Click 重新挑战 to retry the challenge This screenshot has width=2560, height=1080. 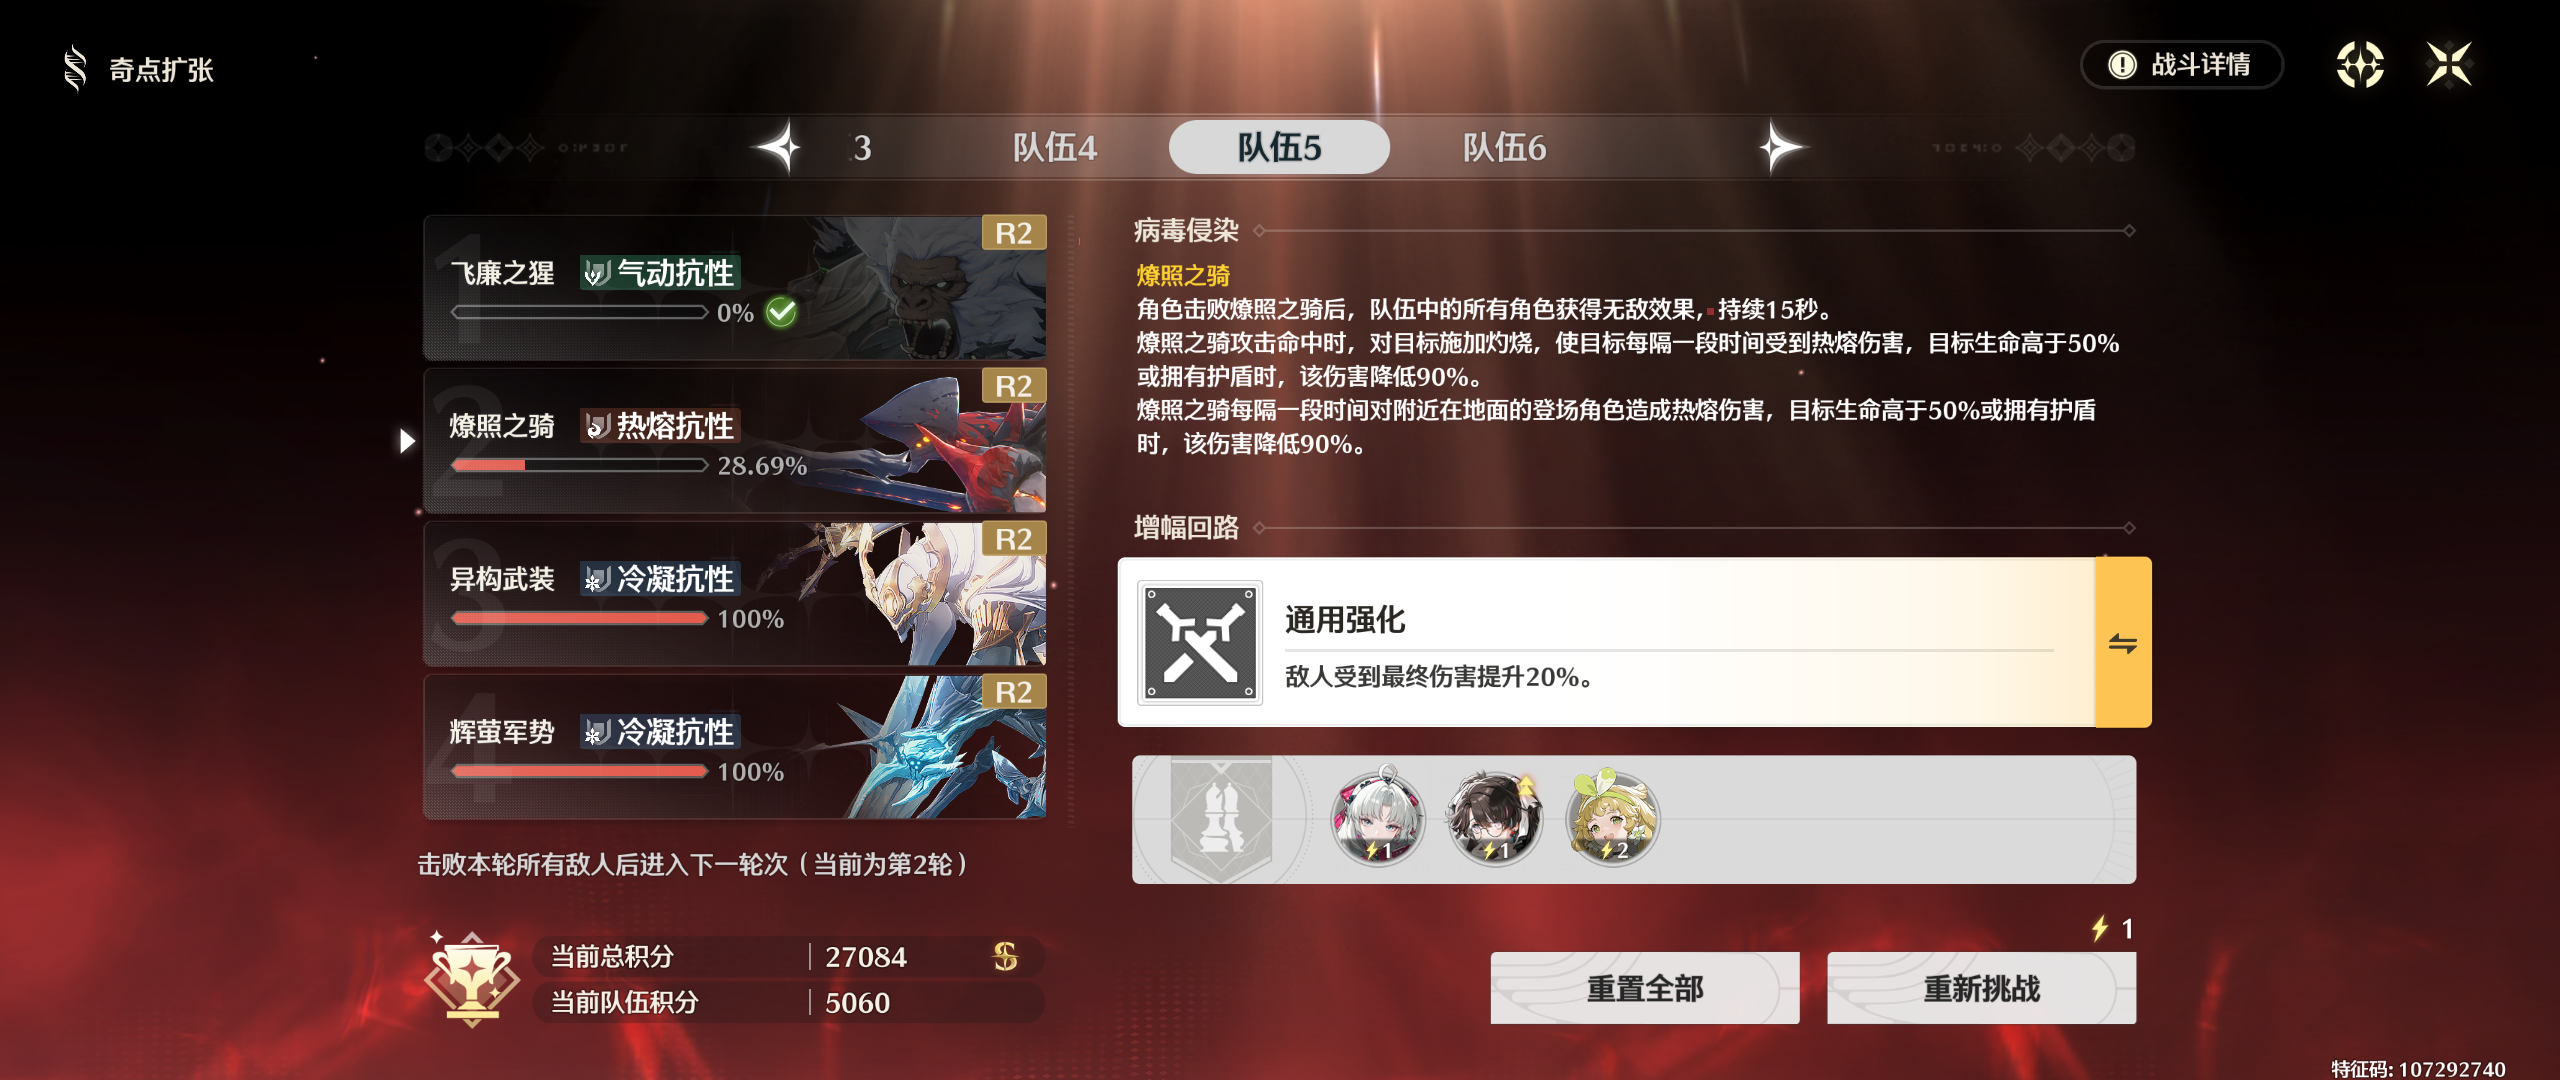pyautogui.click(x=1981, y=988)
